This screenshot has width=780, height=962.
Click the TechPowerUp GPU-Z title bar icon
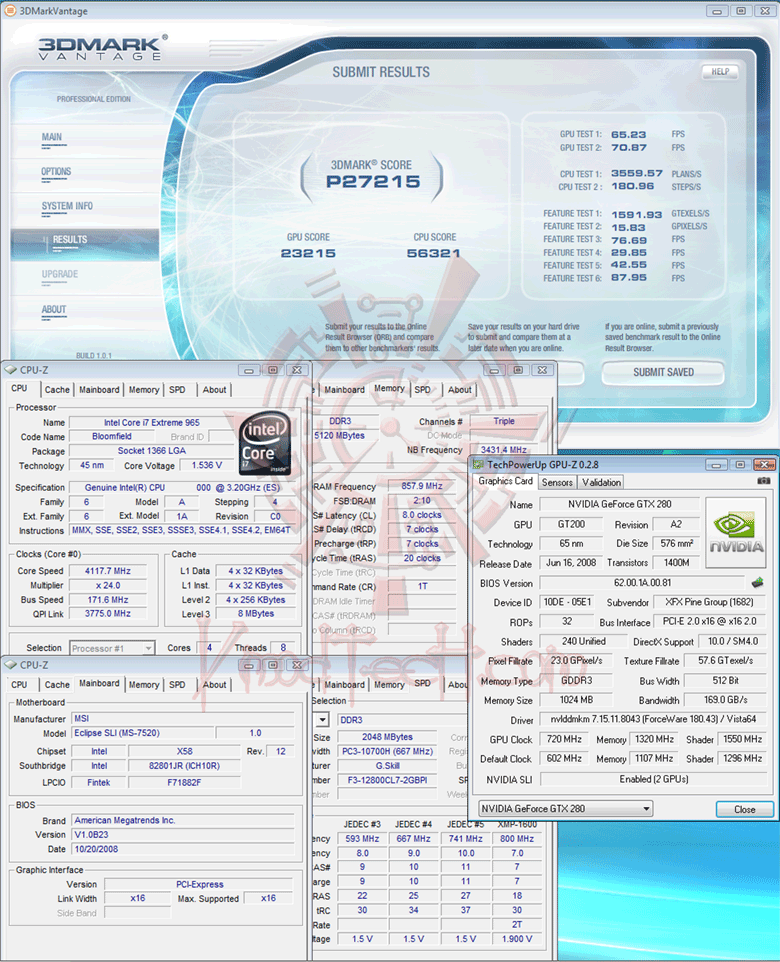click(478, 464)
